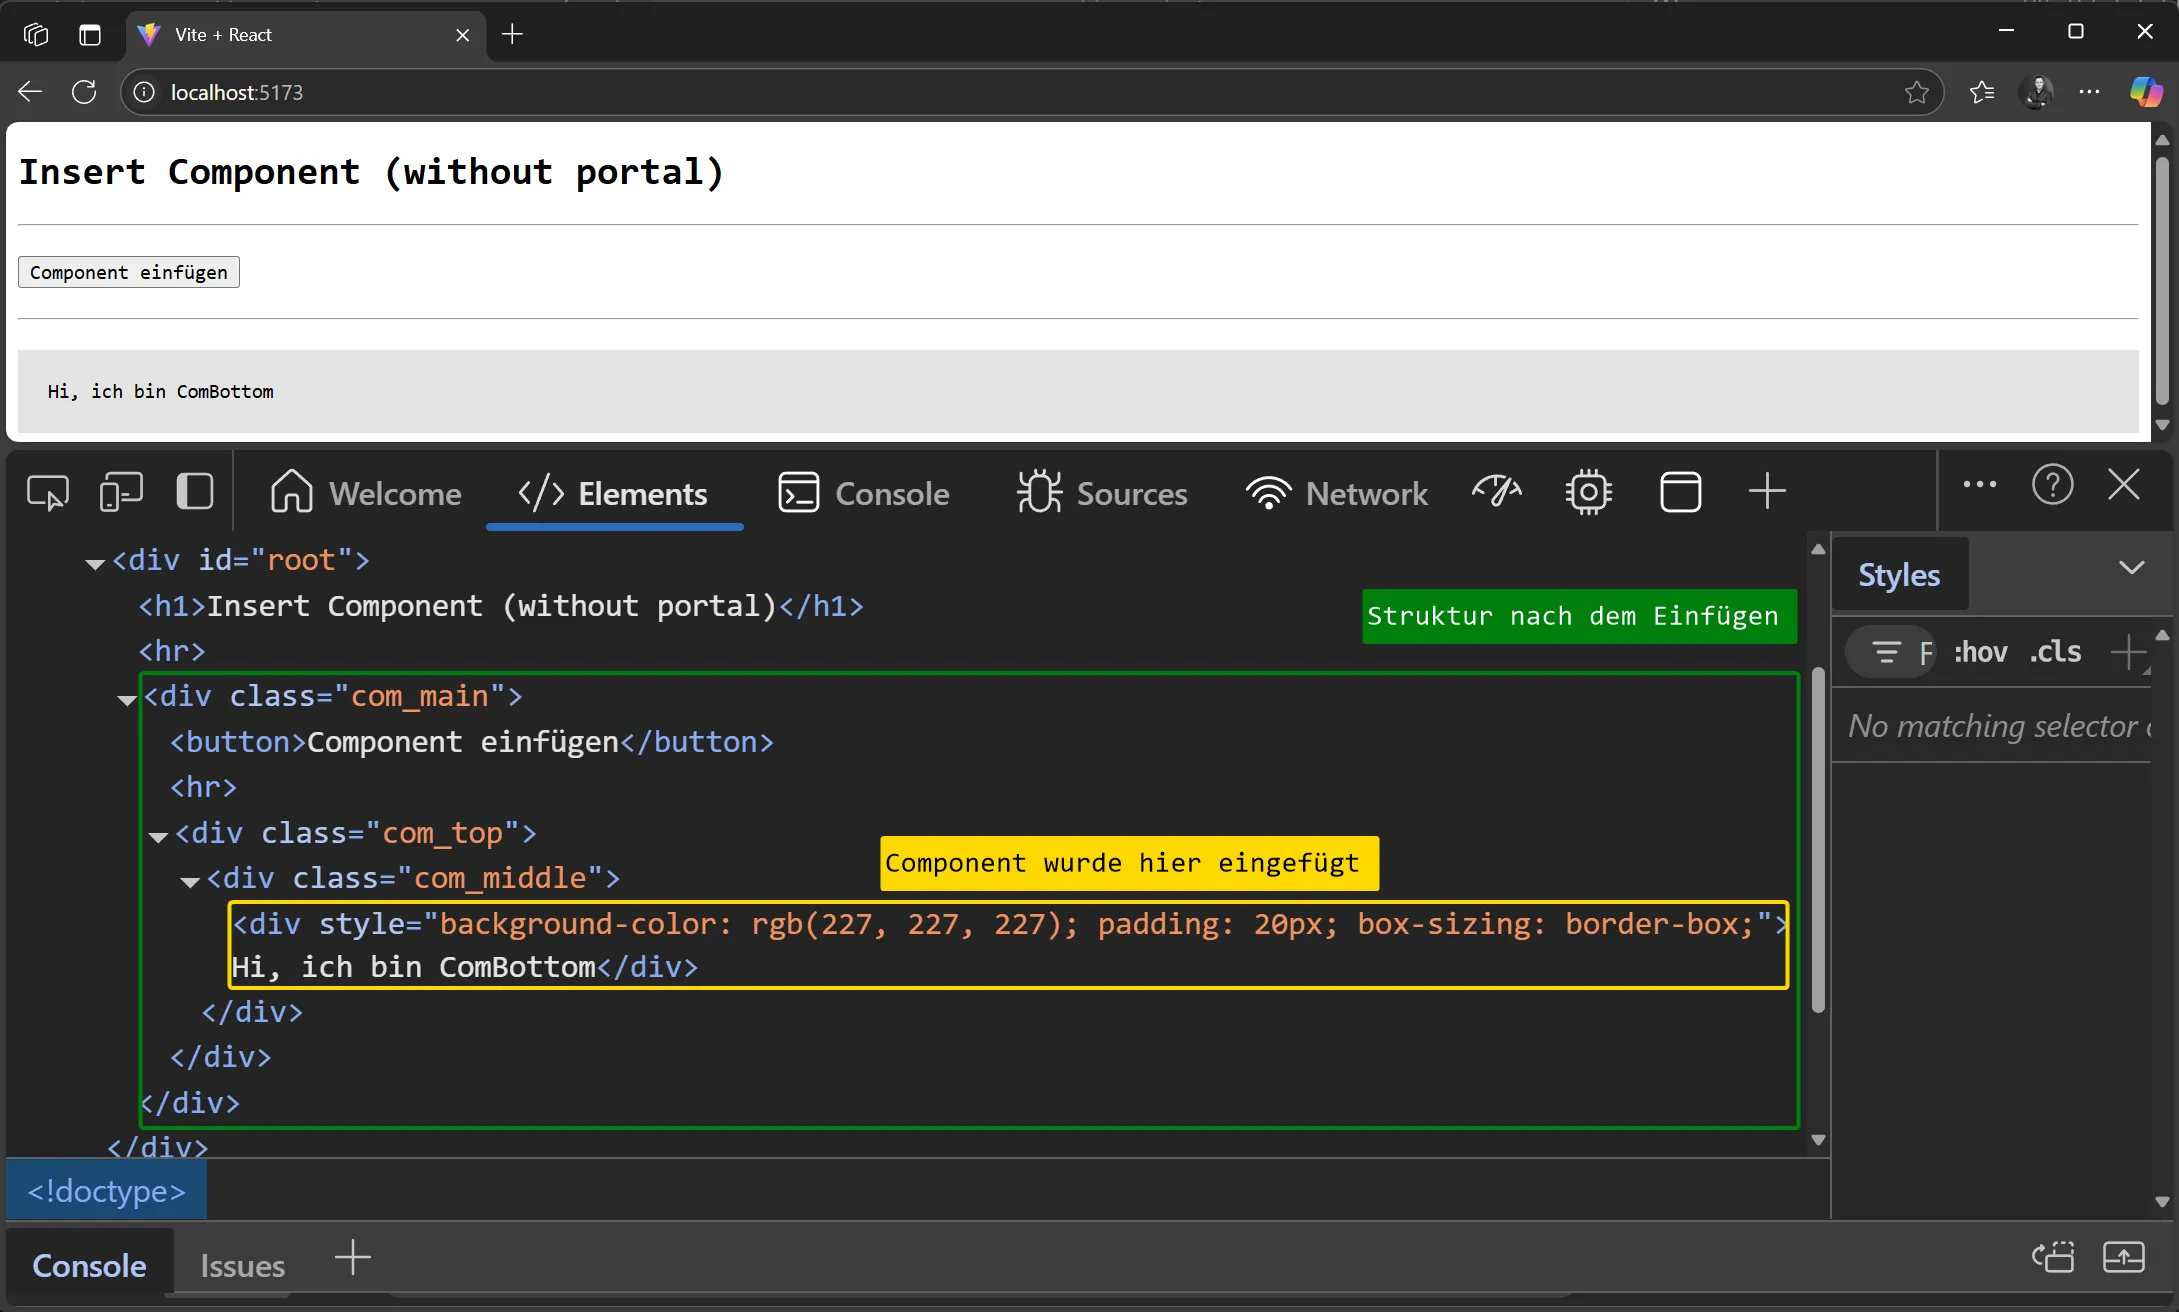The height and width of the screenshot is (1312, 2179).
Task: Open the Memory chip icon tab
Action: point(1588,492)
